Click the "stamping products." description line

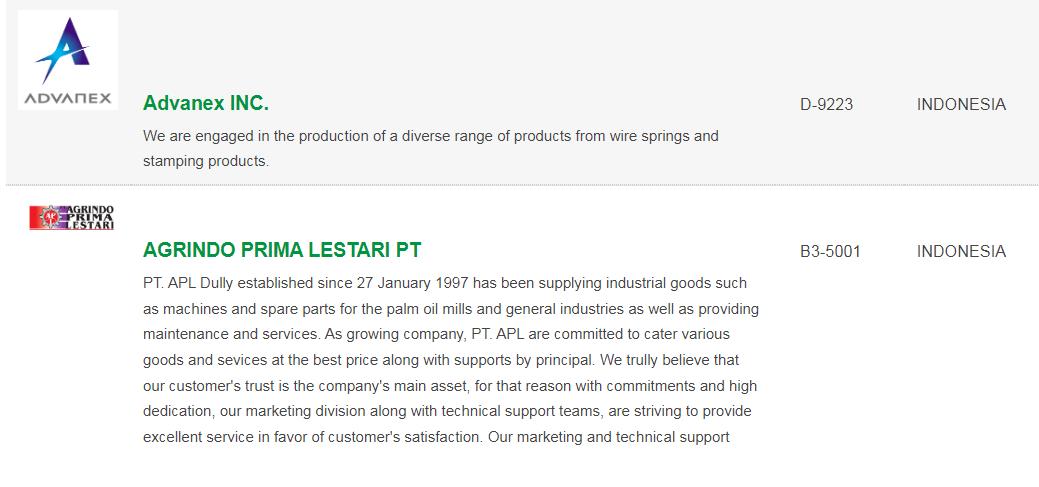click(206, 161)
